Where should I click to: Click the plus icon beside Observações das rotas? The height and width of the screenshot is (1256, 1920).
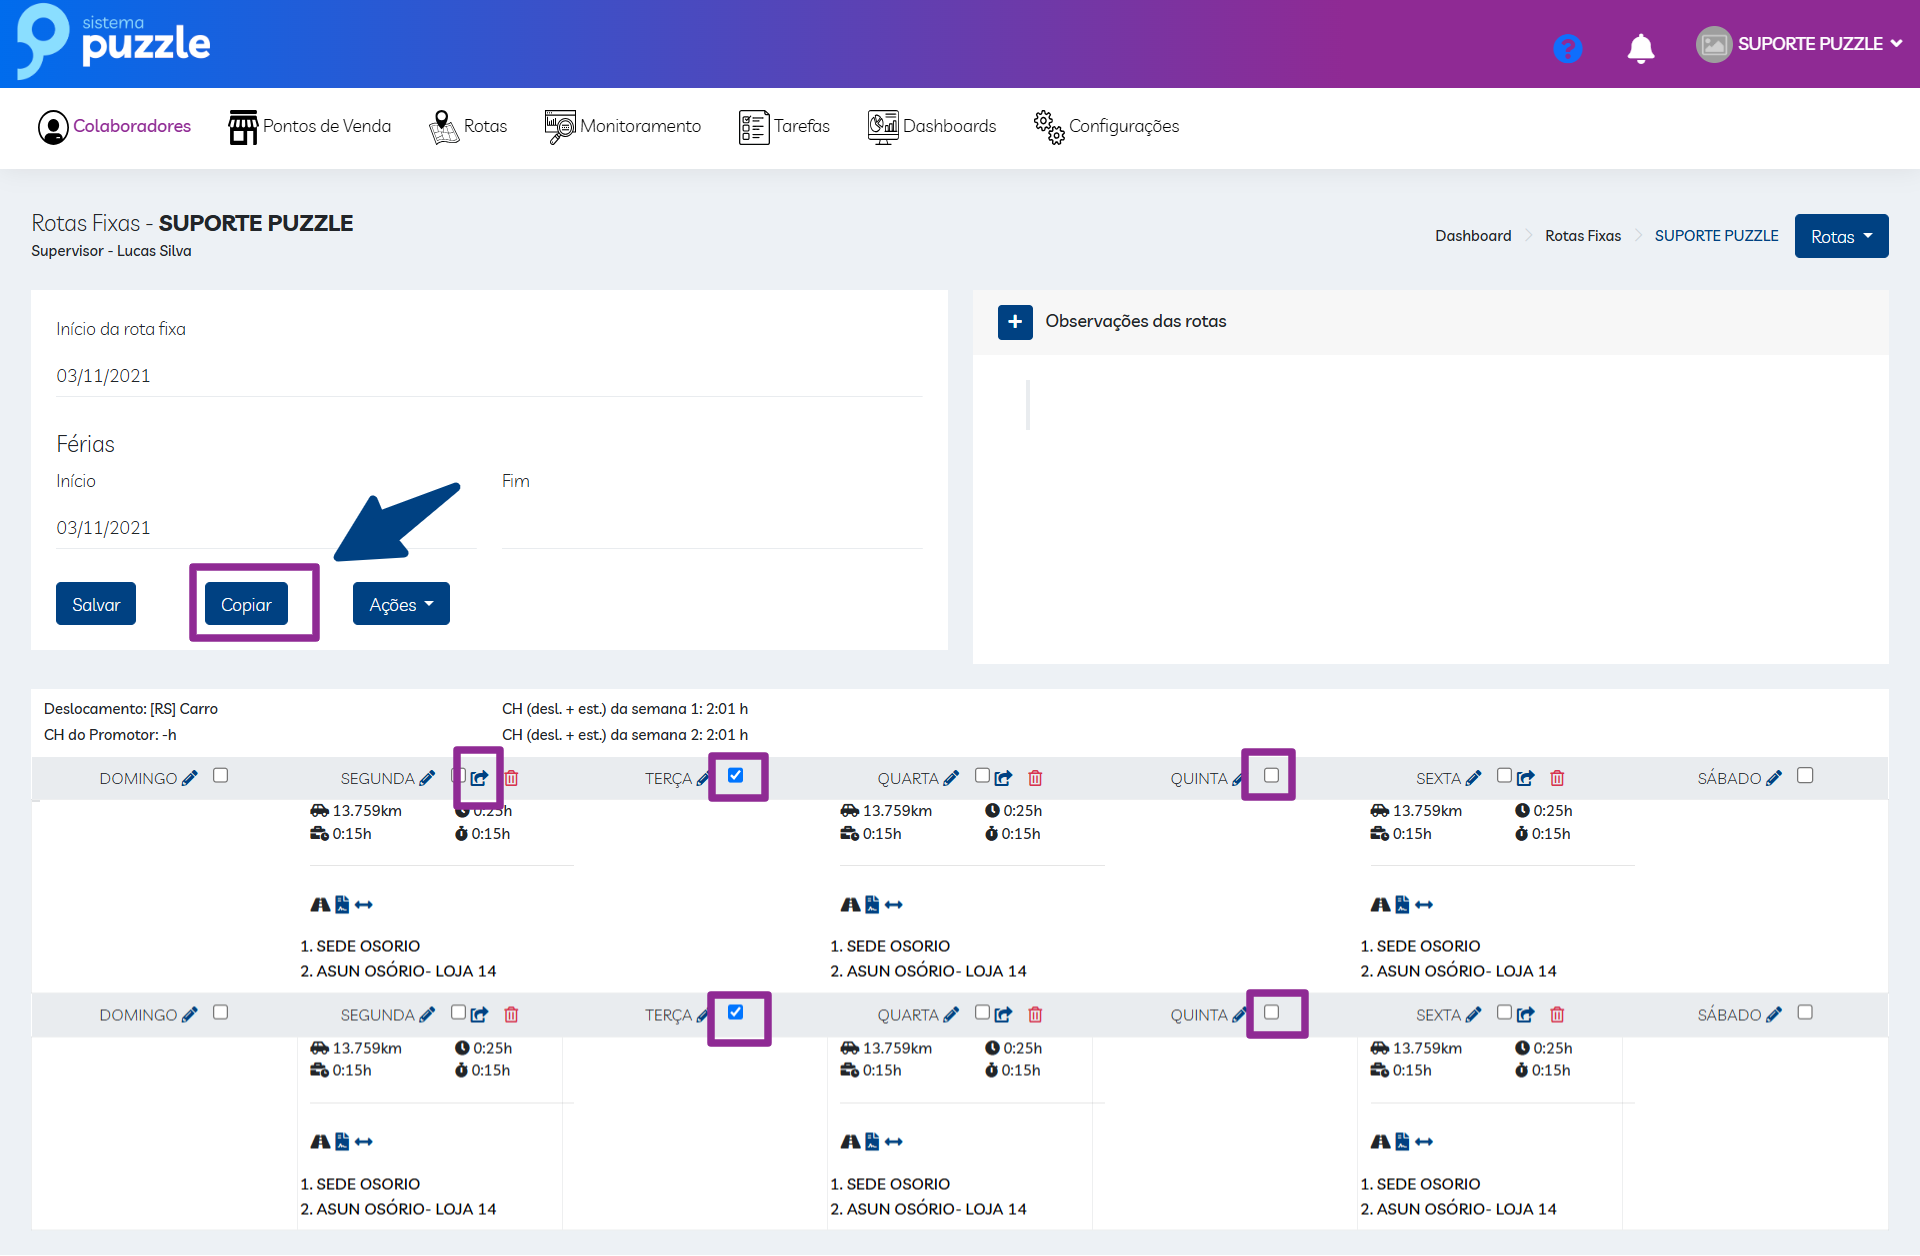tap(1015, 322)
